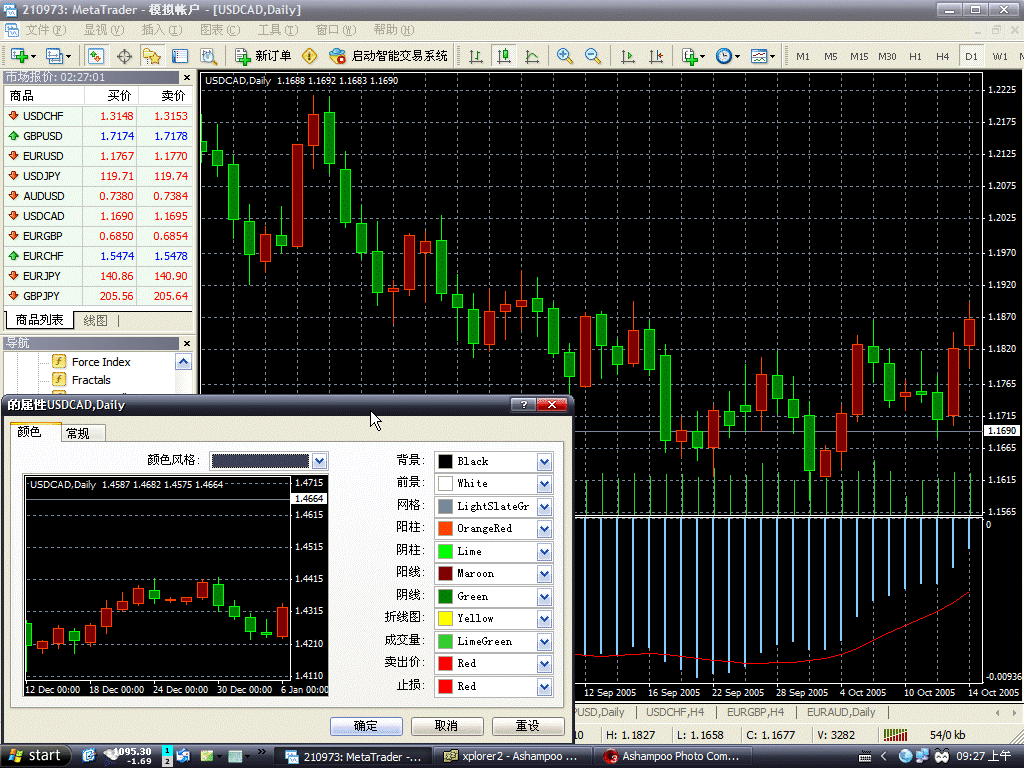Open the 网格 LightSlateGray dropdown
This screenshot has height=768, width=1024.
tap(545, 507)
